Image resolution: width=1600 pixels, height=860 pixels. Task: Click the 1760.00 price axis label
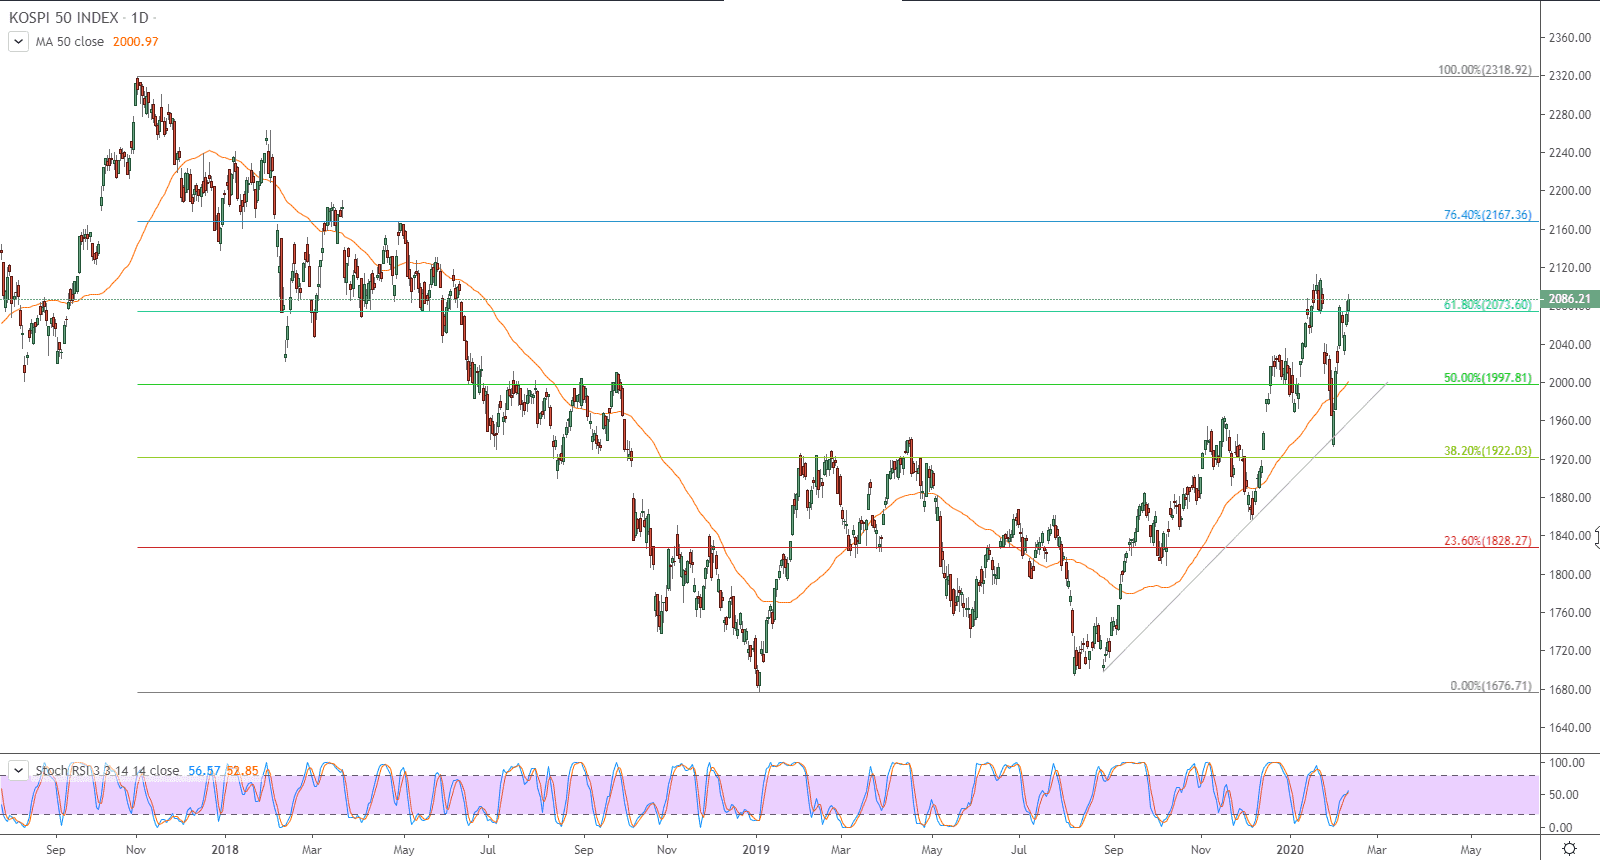pyautogui.click(x=1569, y=613)
